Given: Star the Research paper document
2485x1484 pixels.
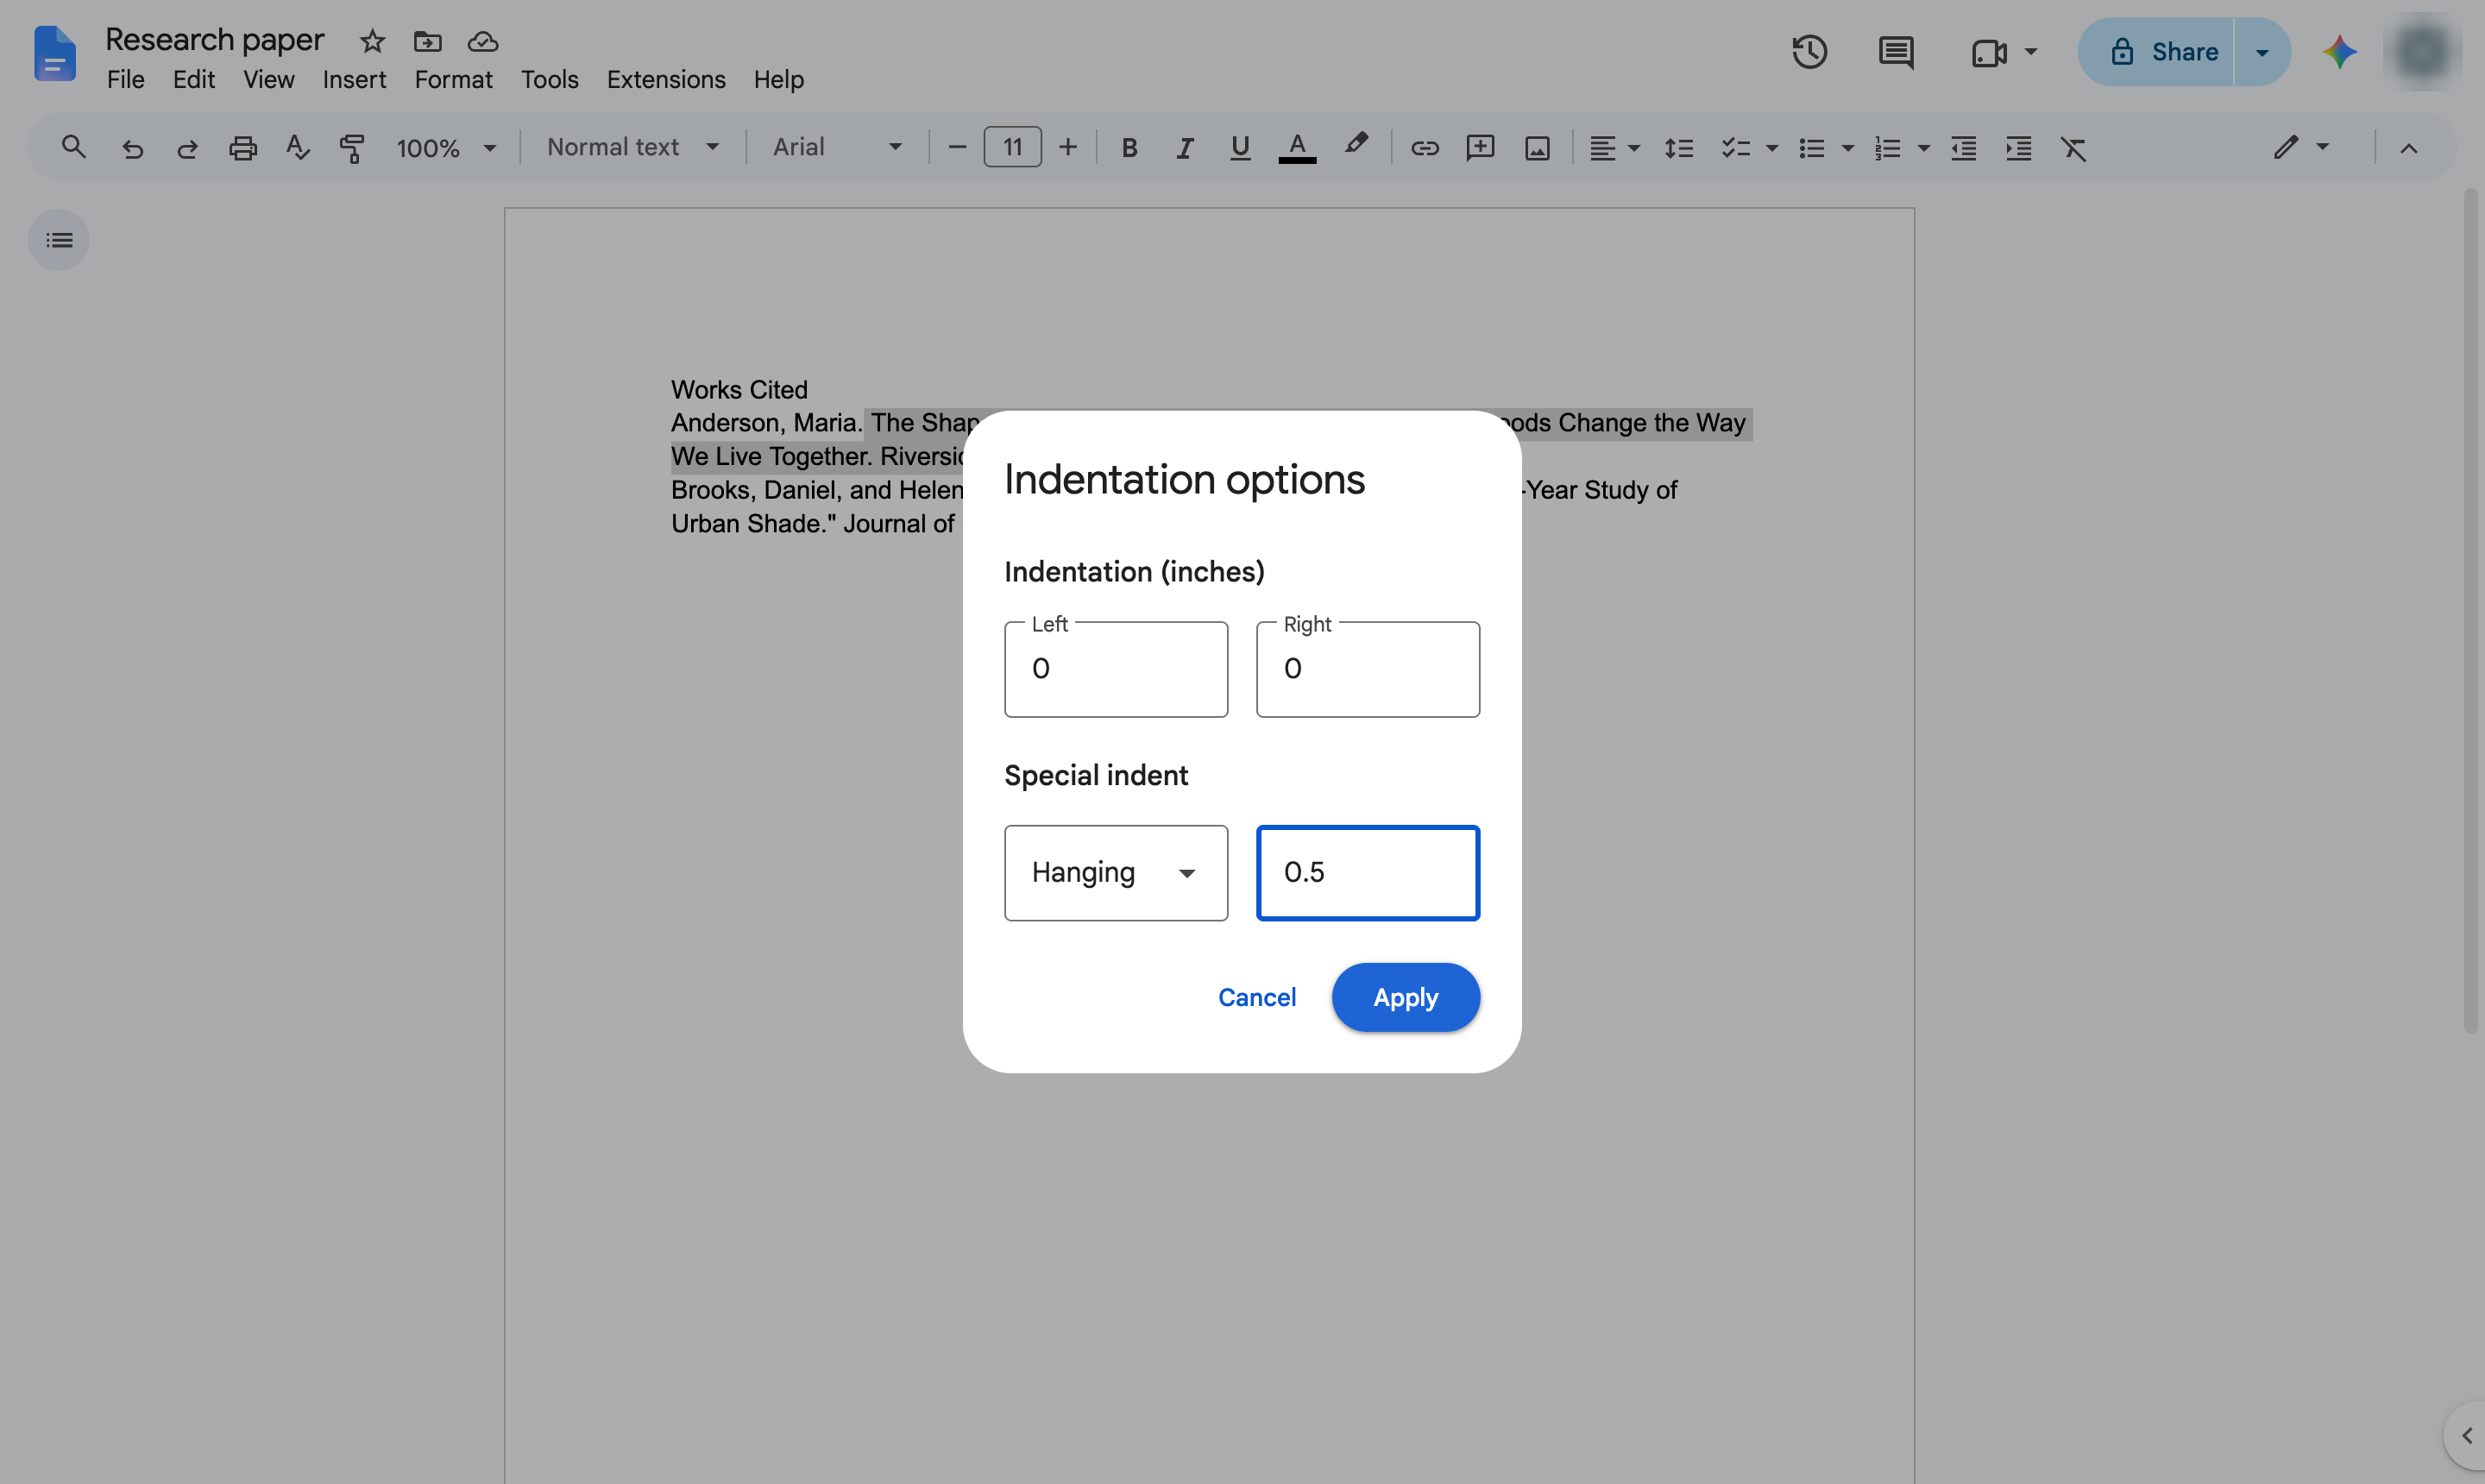Looking at the screenshot, I should [372, 41].
